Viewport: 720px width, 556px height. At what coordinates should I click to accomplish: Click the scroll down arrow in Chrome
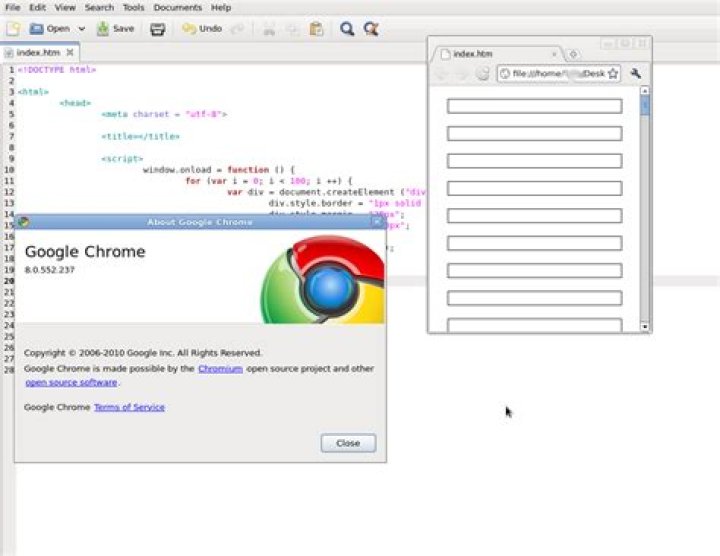tap(645, 326)
